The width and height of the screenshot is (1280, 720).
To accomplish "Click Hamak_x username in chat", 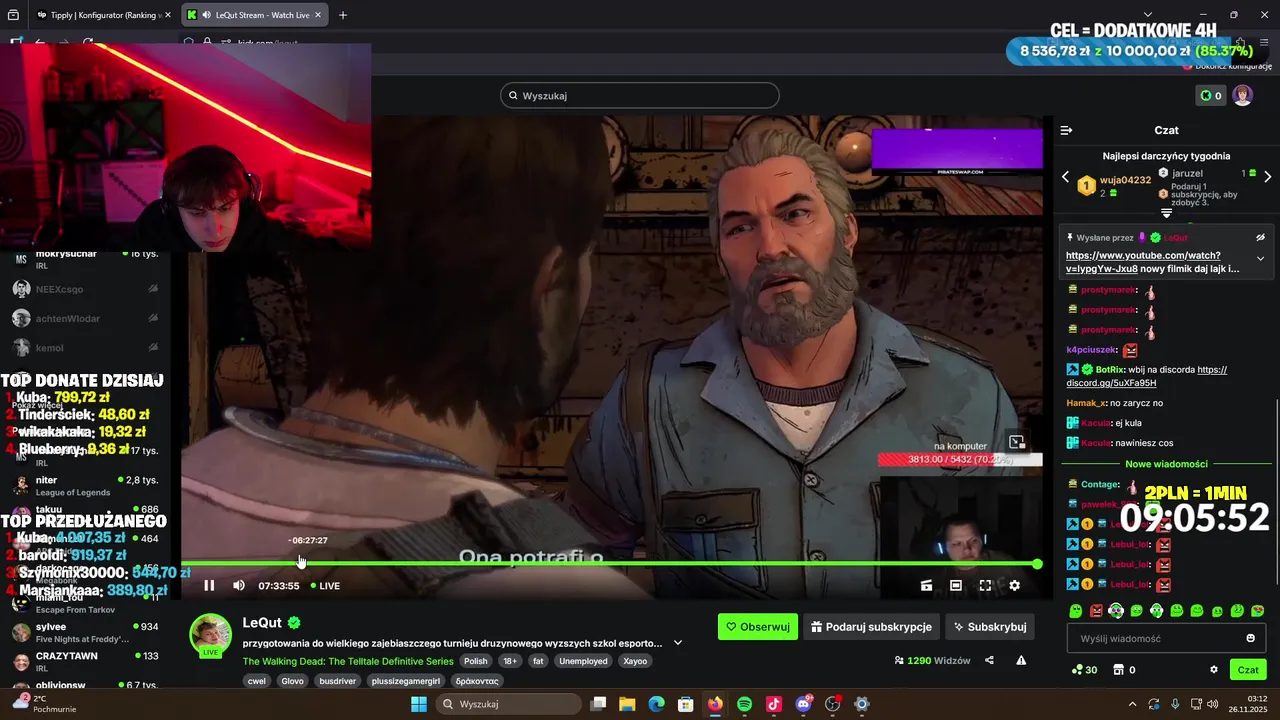I will (x=1086, y=403).
